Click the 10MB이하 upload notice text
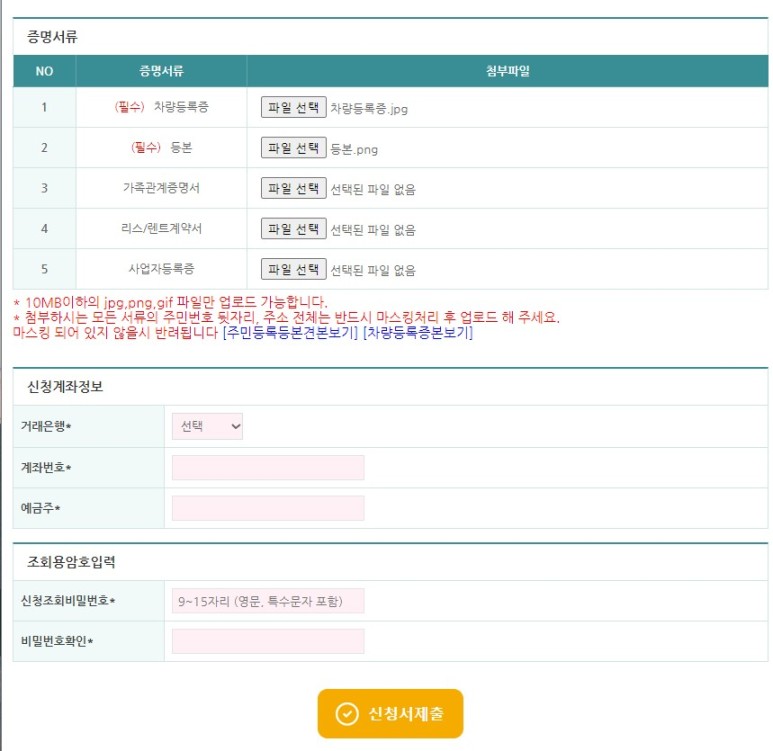The height and width of the screenshot is (751, 773). pos(171,302)
